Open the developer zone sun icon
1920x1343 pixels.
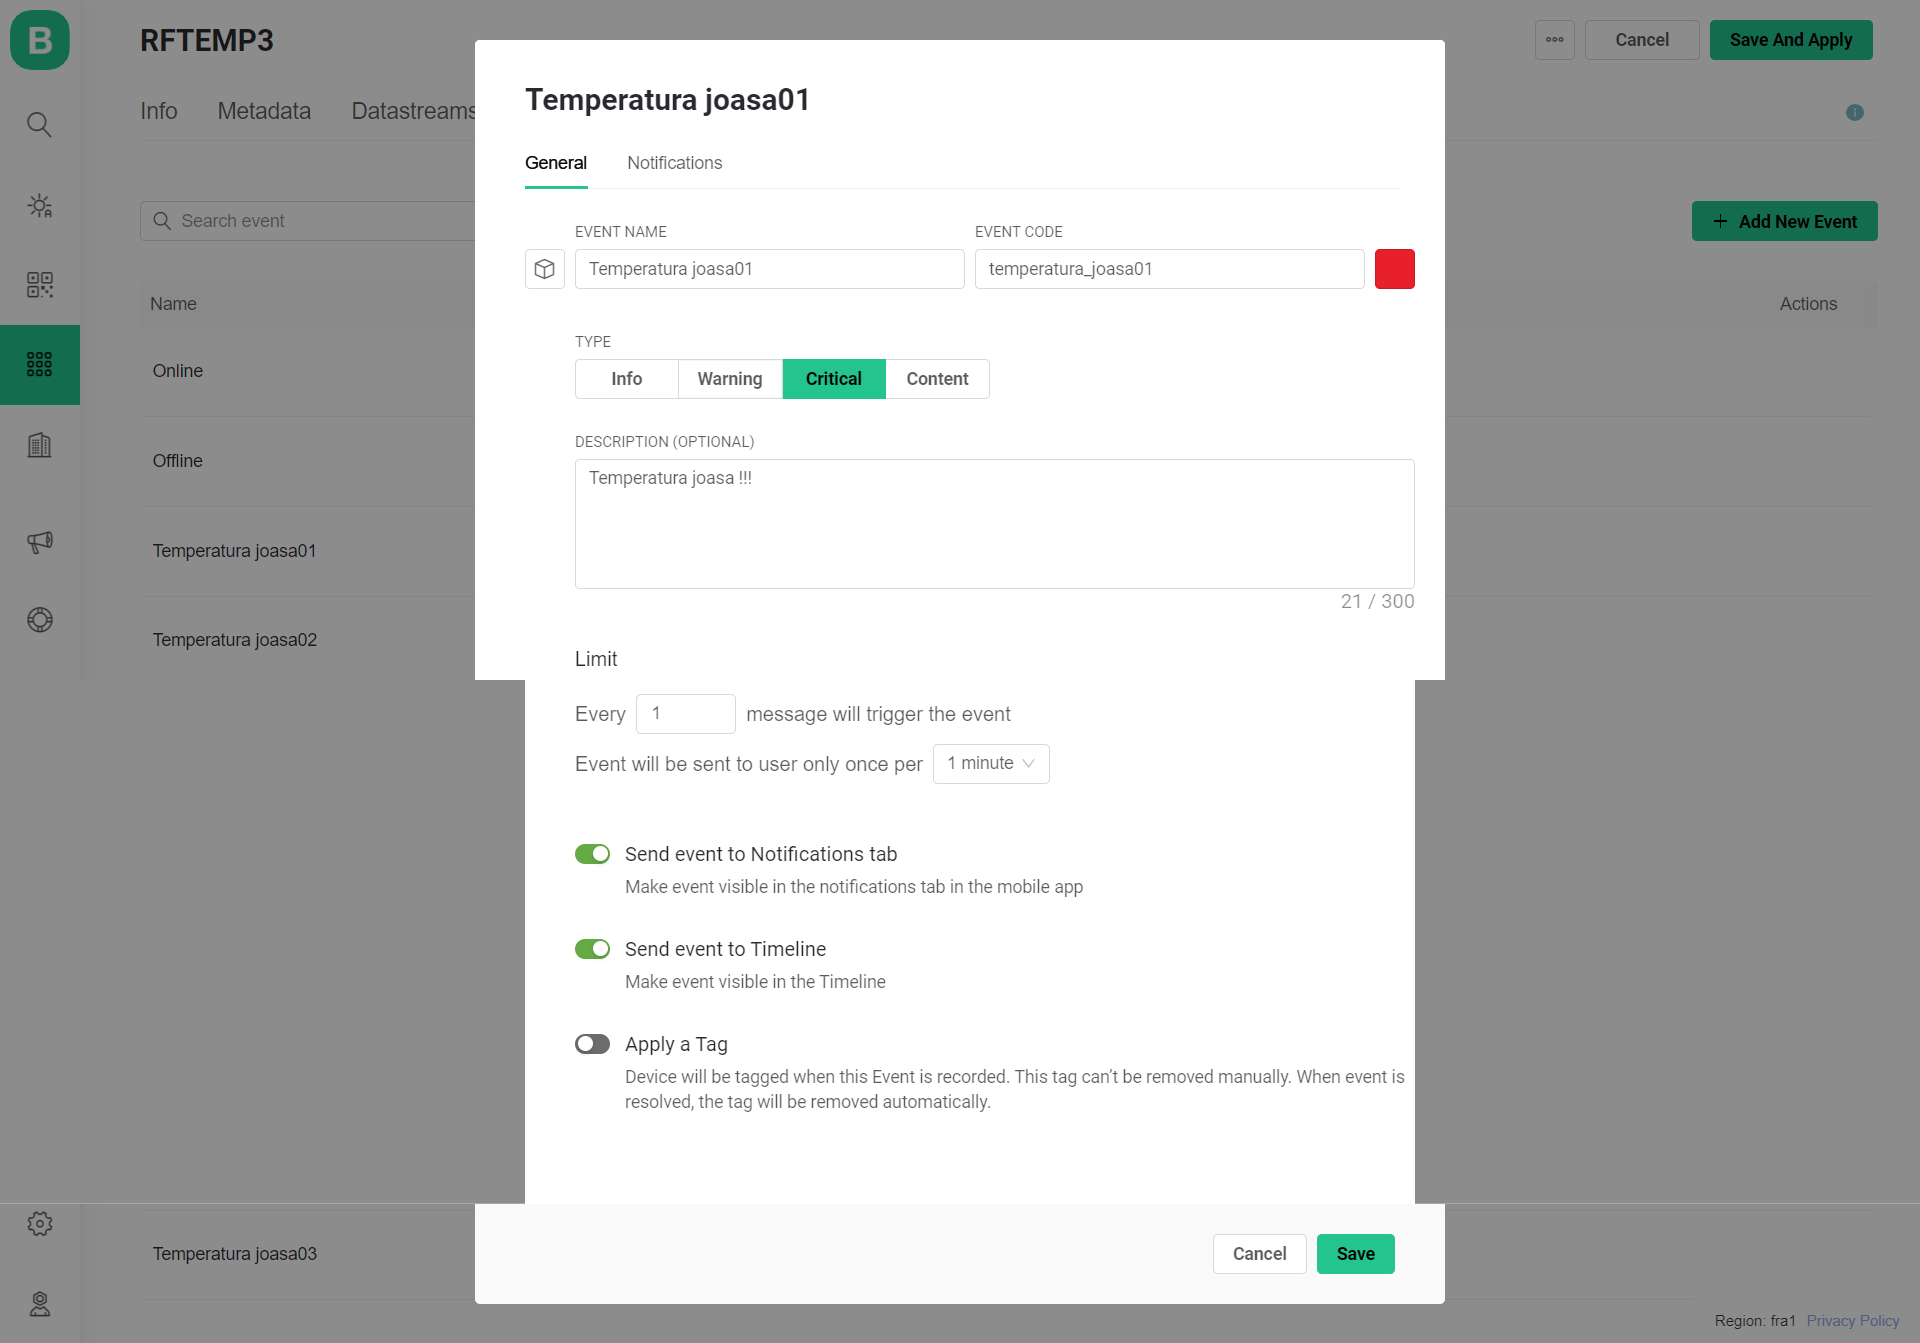click(x=39, y=206)
